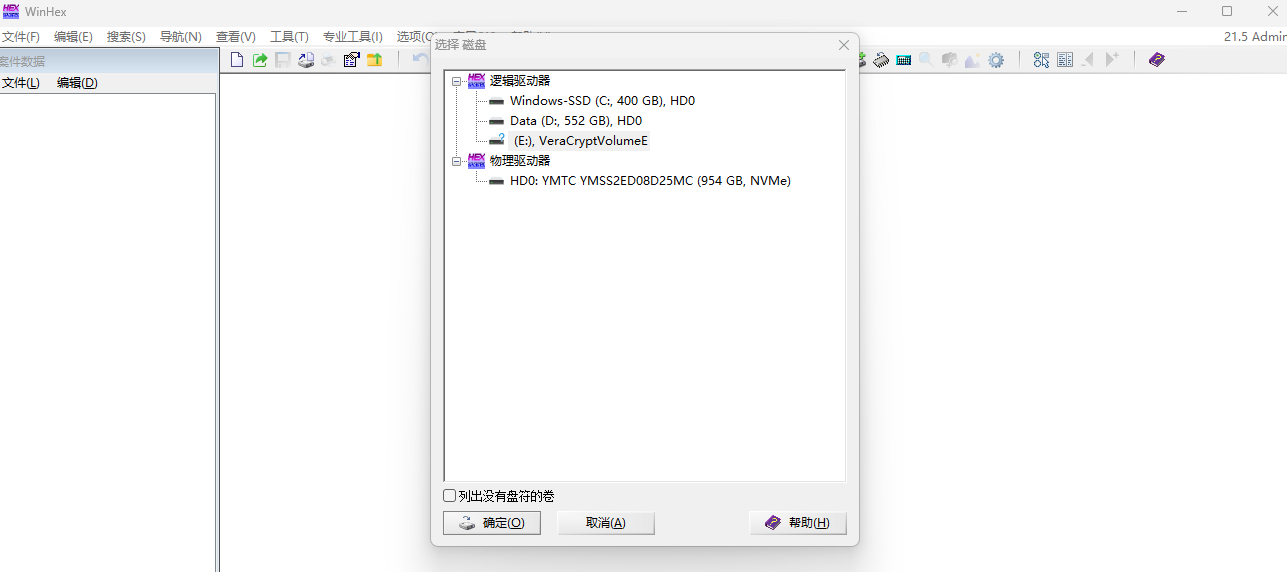
Task: Click the two-column text view toolbar icon
Action: 1065,60
